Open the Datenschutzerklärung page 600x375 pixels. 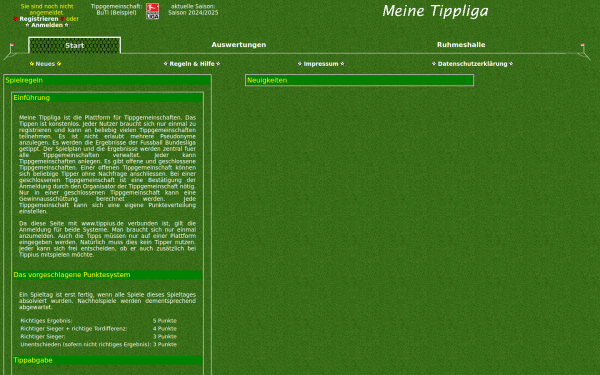click(x=473, y=64)
